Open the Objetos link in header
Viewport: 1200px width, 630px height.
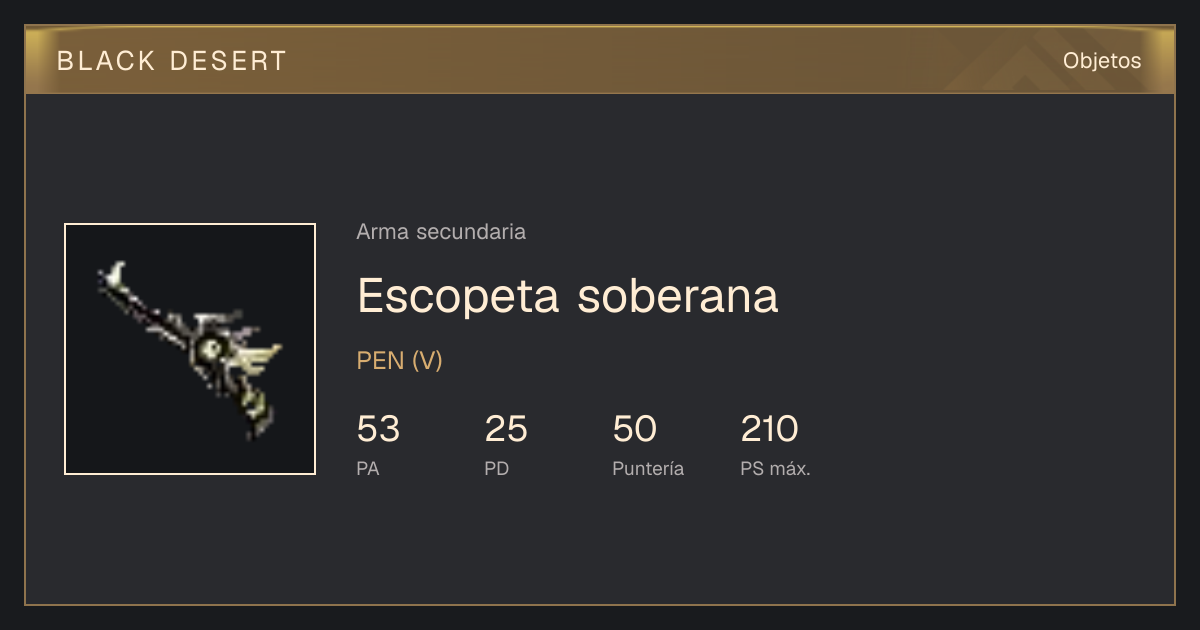pyautogui.click(x=1102, y=60)
